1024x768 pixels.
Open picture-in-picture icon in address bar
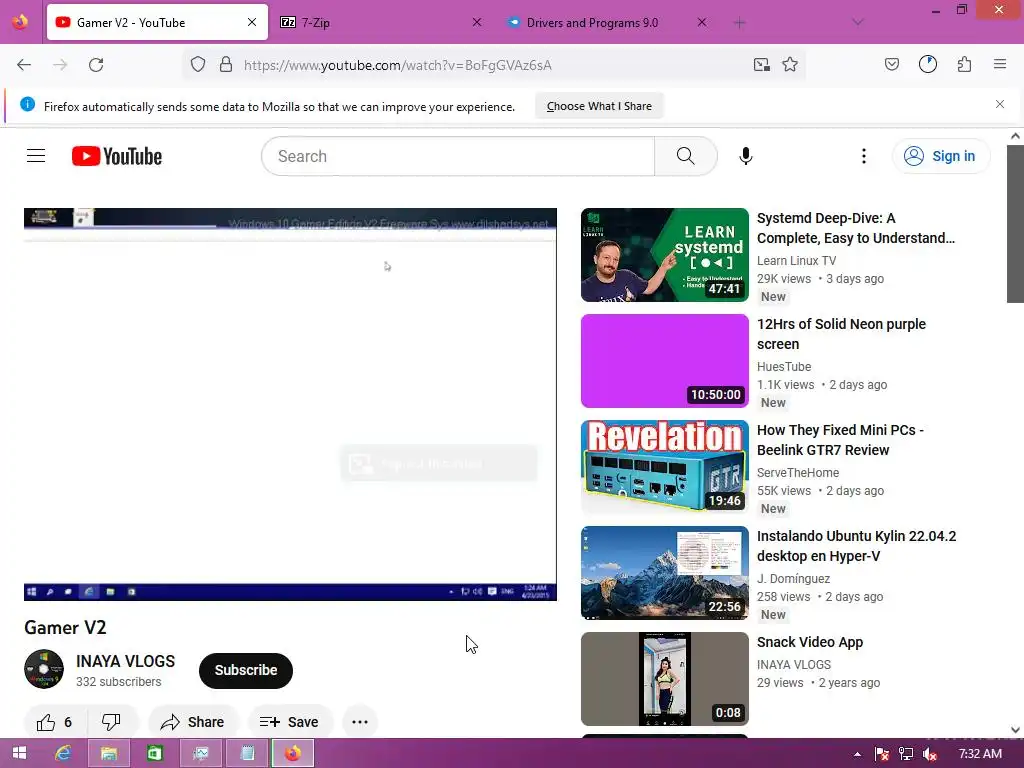[x=761, y=64]
